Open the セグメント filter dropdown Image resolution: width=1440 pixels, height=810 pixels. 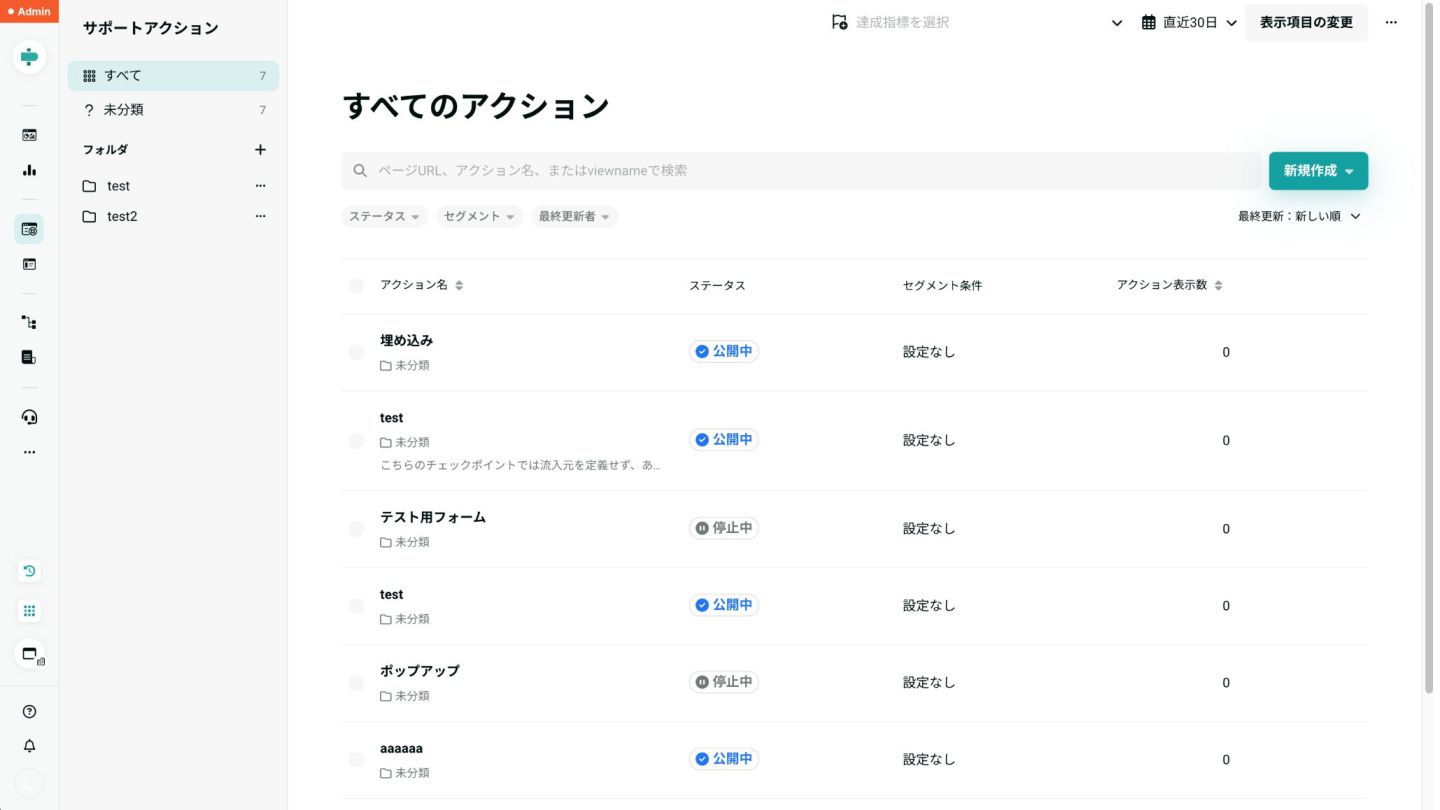(x=479, y=216)
